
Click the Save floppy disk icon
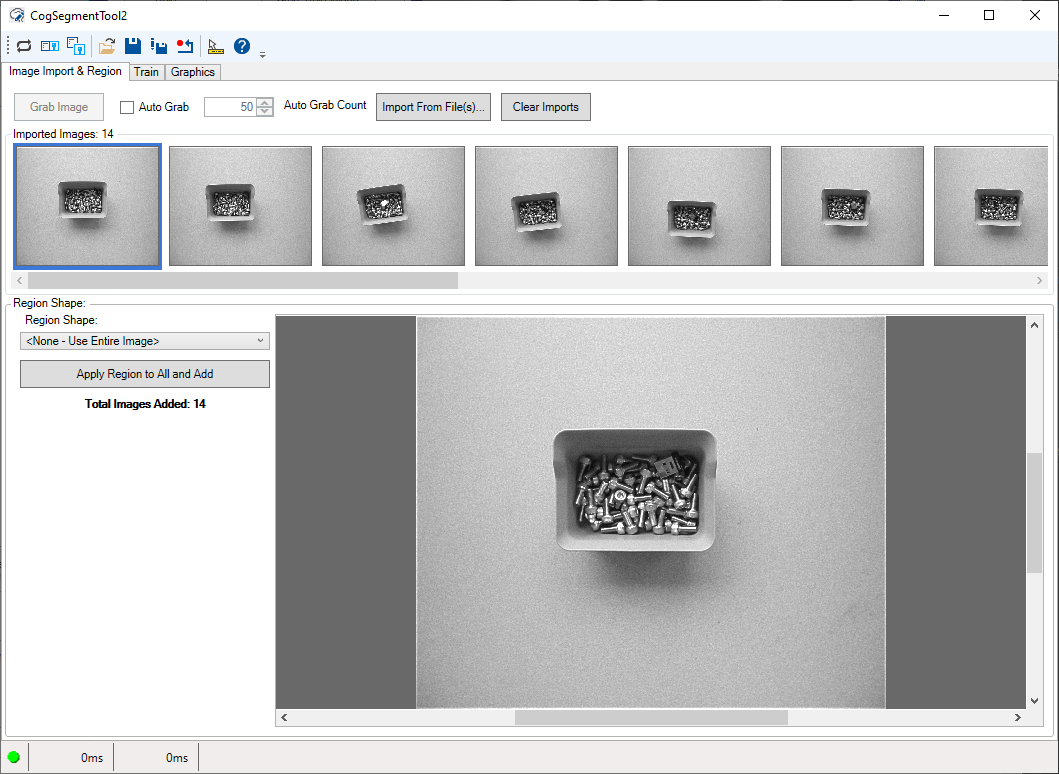pos(133,46)
